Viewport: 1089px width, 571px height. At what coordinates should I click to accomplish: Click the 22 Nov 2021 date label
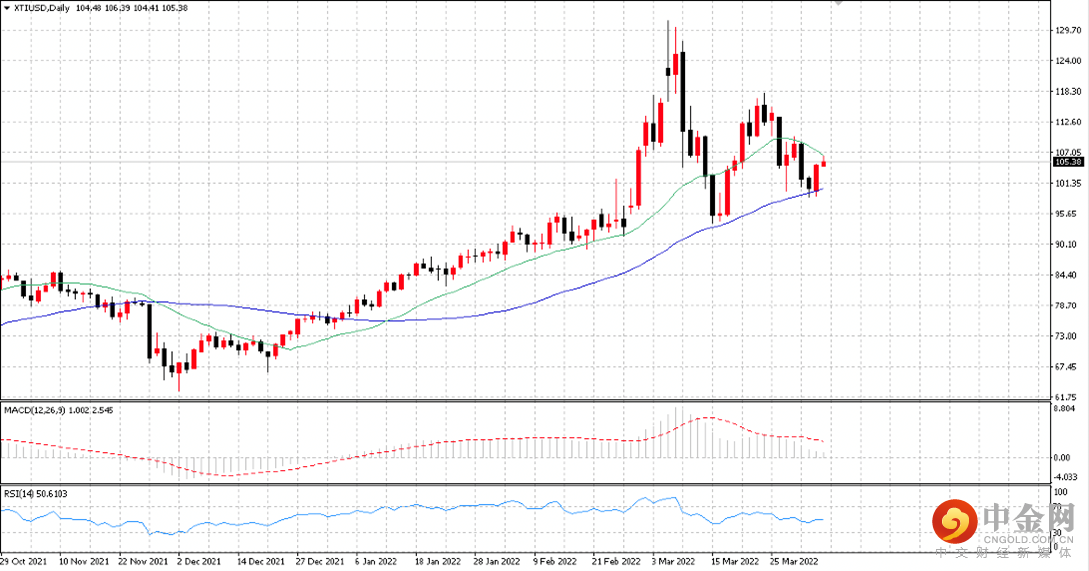(143, 561)
